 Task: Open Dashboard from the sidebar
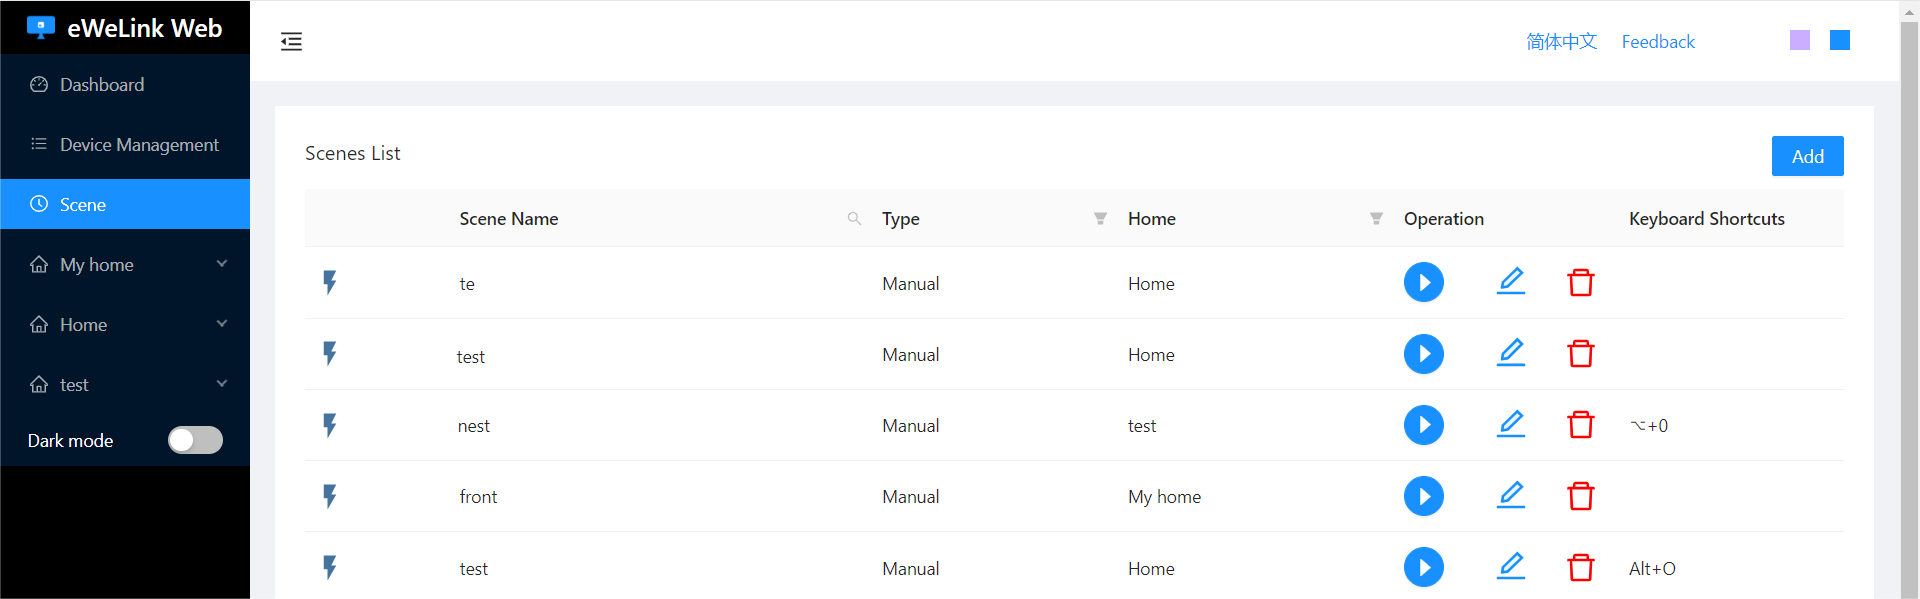click(x=101, y=85)
